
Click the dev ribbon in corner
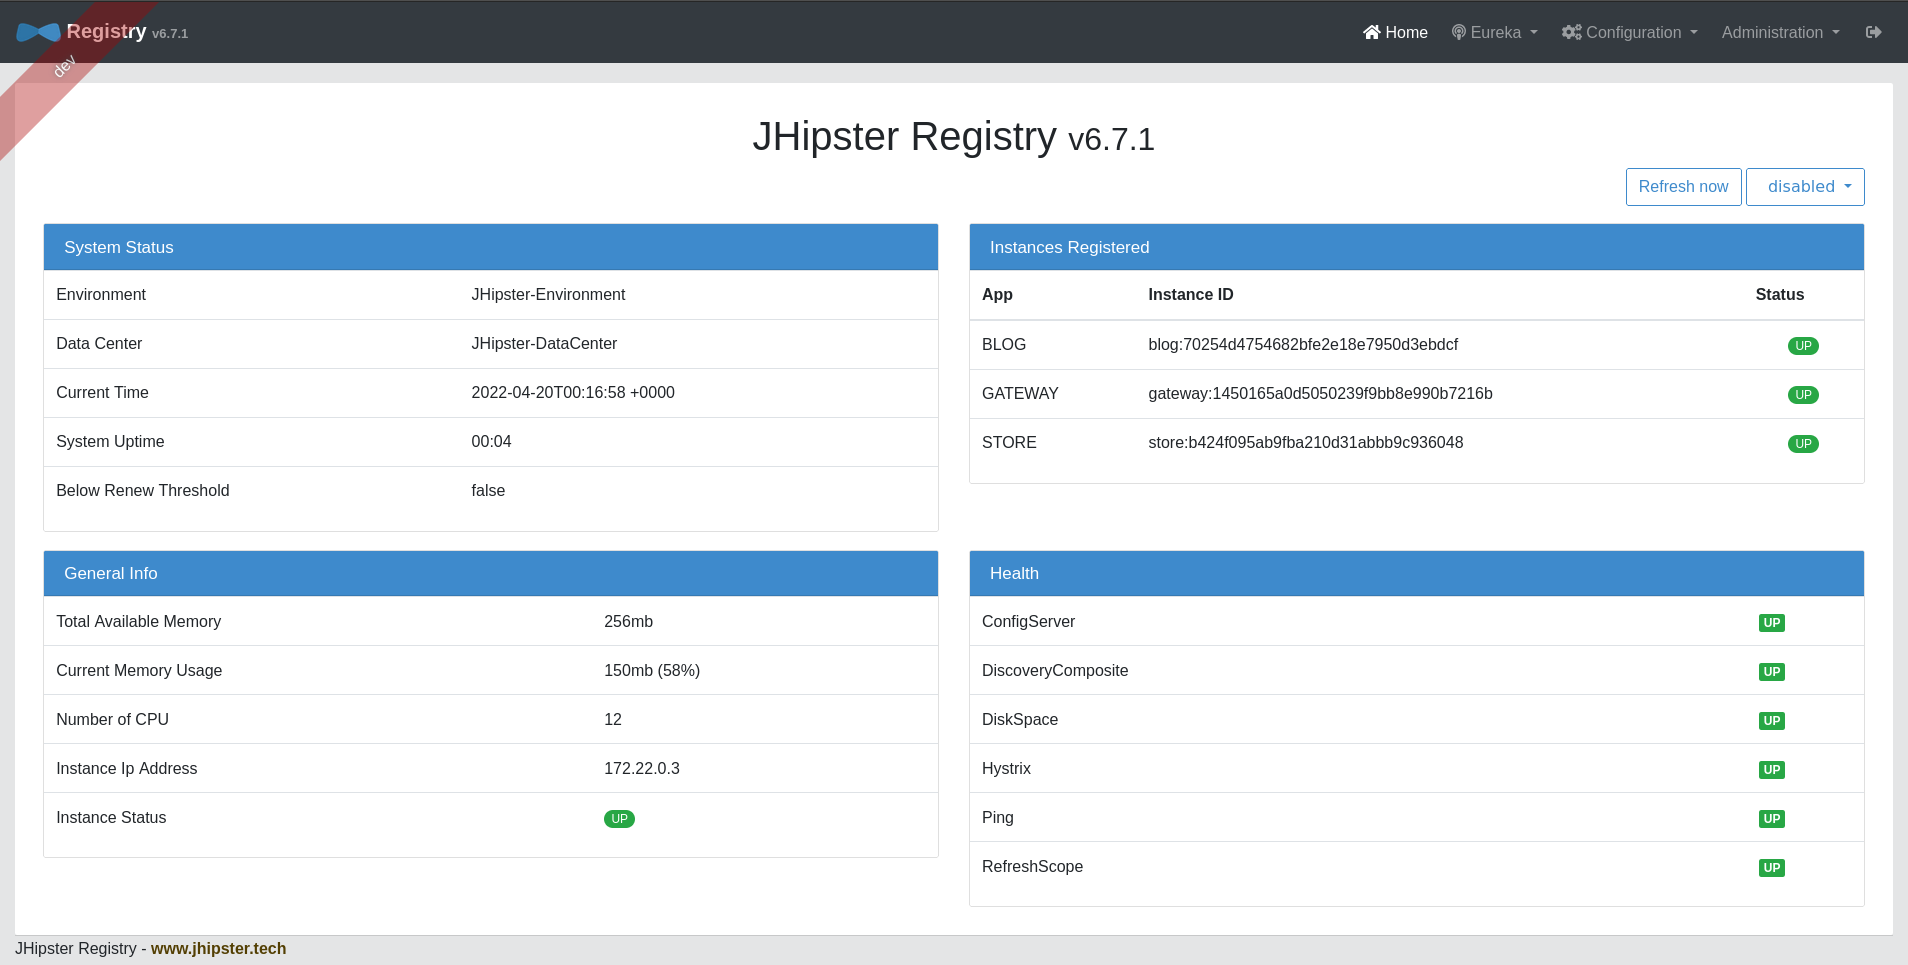(x=63, y=68)
